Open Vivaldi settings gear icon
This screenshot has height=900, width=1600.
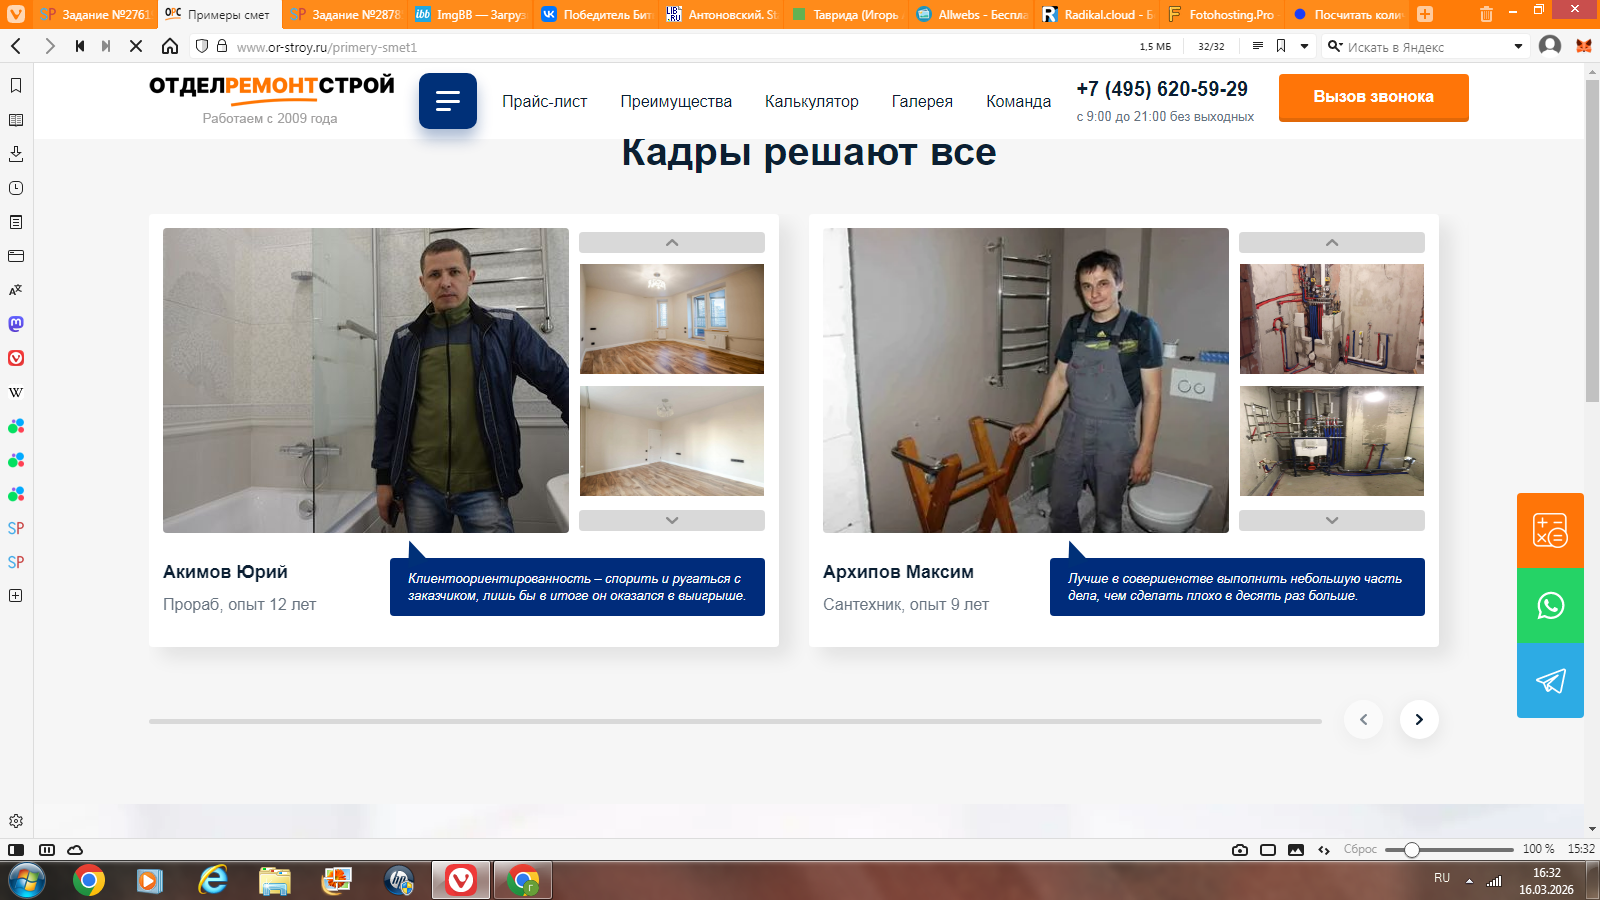[x=16, y=821]
